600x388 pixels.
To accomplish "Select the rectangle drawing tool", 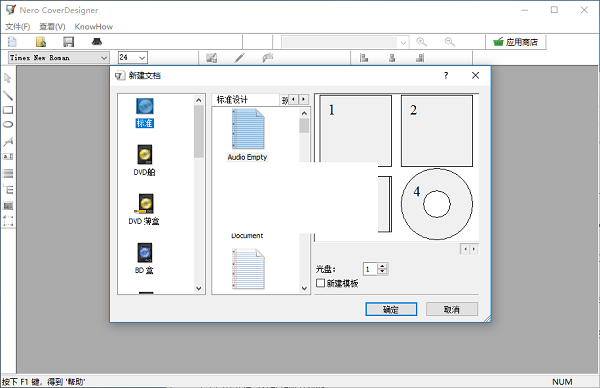I will pos(8,110).
